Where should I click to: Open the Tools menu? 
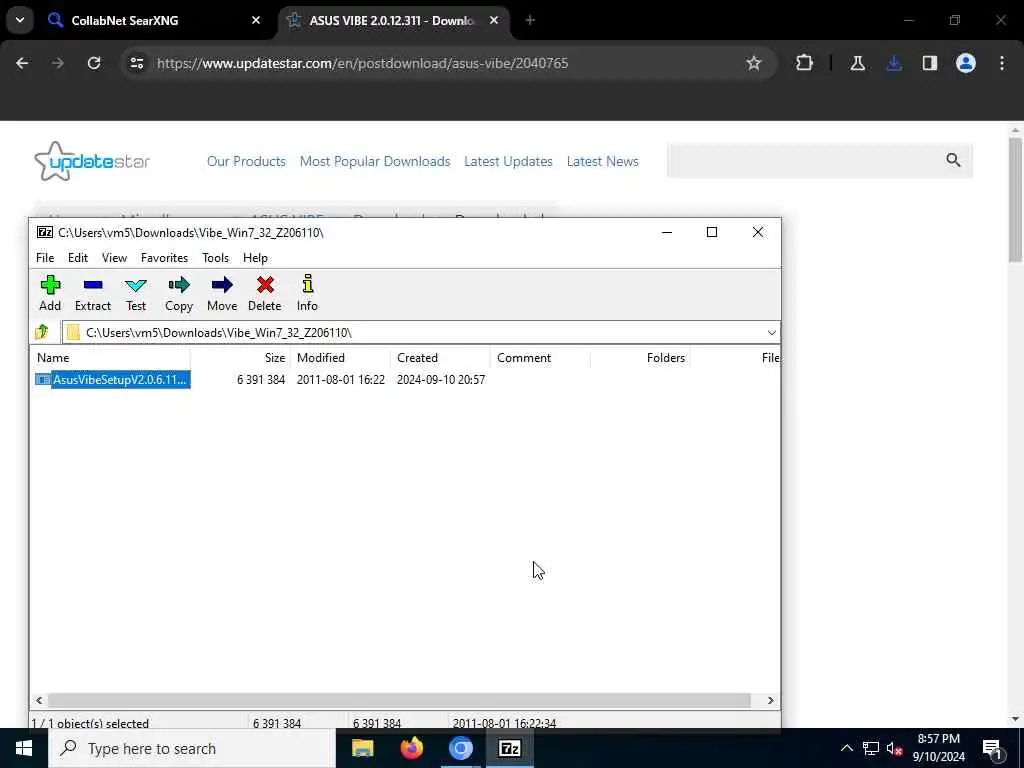tap(216, 258)
